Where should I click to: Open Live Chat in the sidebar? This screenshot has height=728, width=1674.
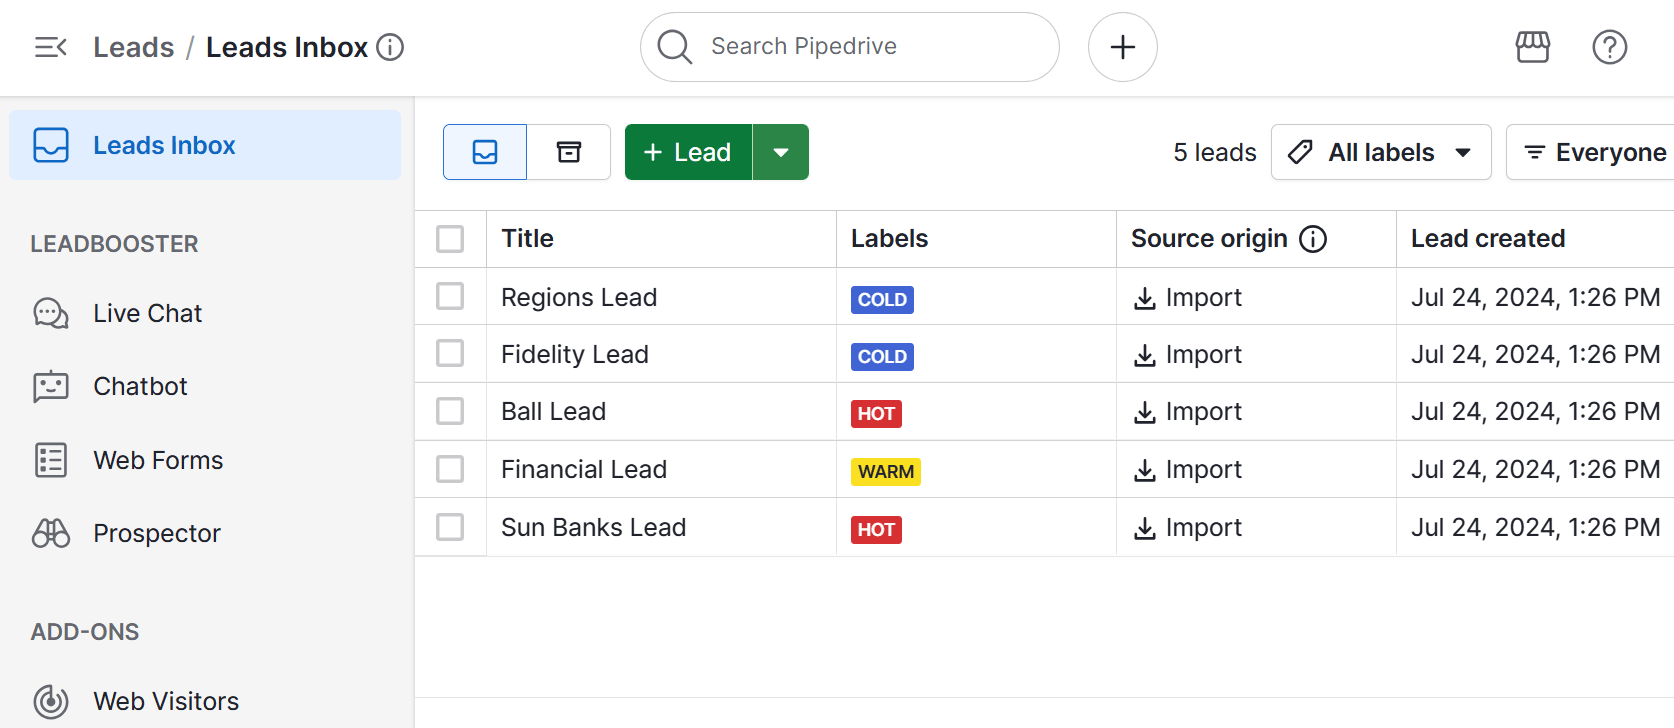(147, 314)
